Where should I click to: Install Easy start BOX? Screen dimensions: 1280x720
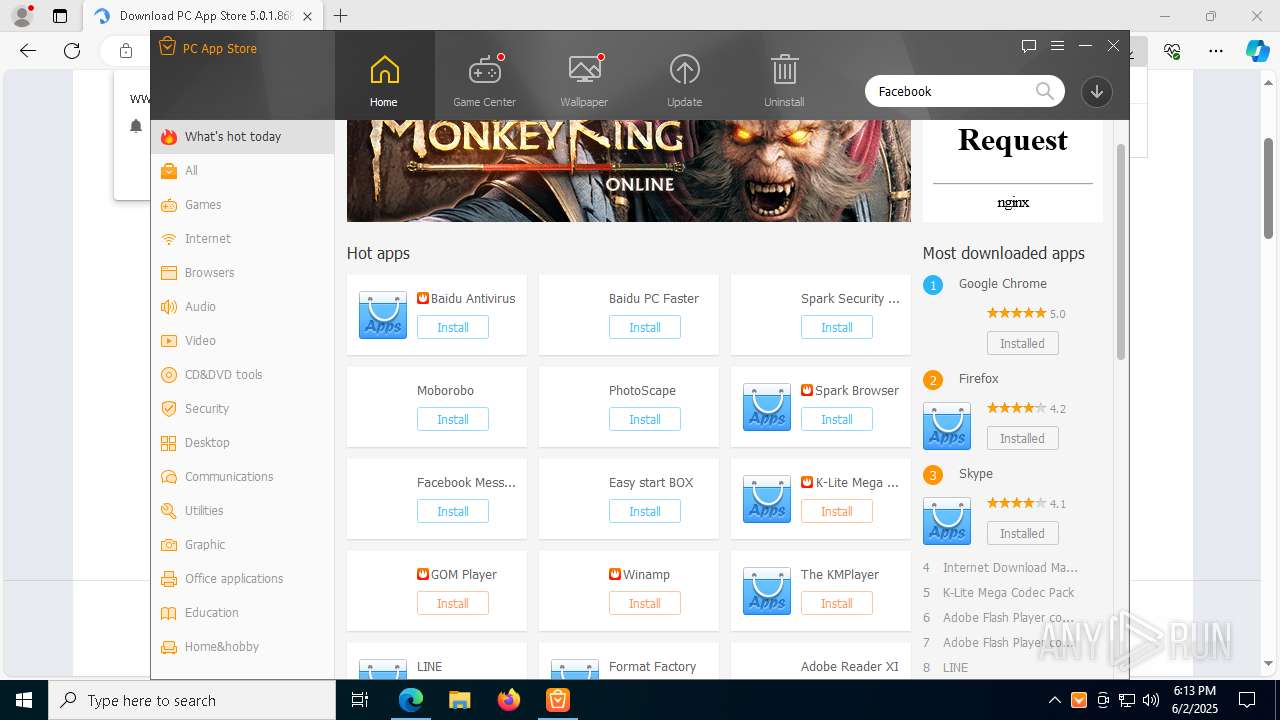[x=645, y=511]
